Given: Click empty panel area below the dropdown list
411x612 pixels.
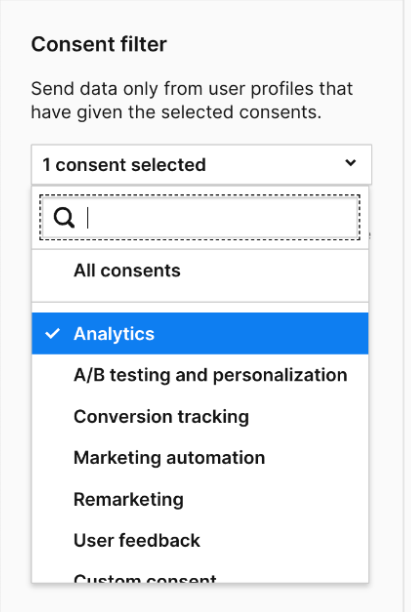Looking at the screenshot, I should click(x=200, y=599).
